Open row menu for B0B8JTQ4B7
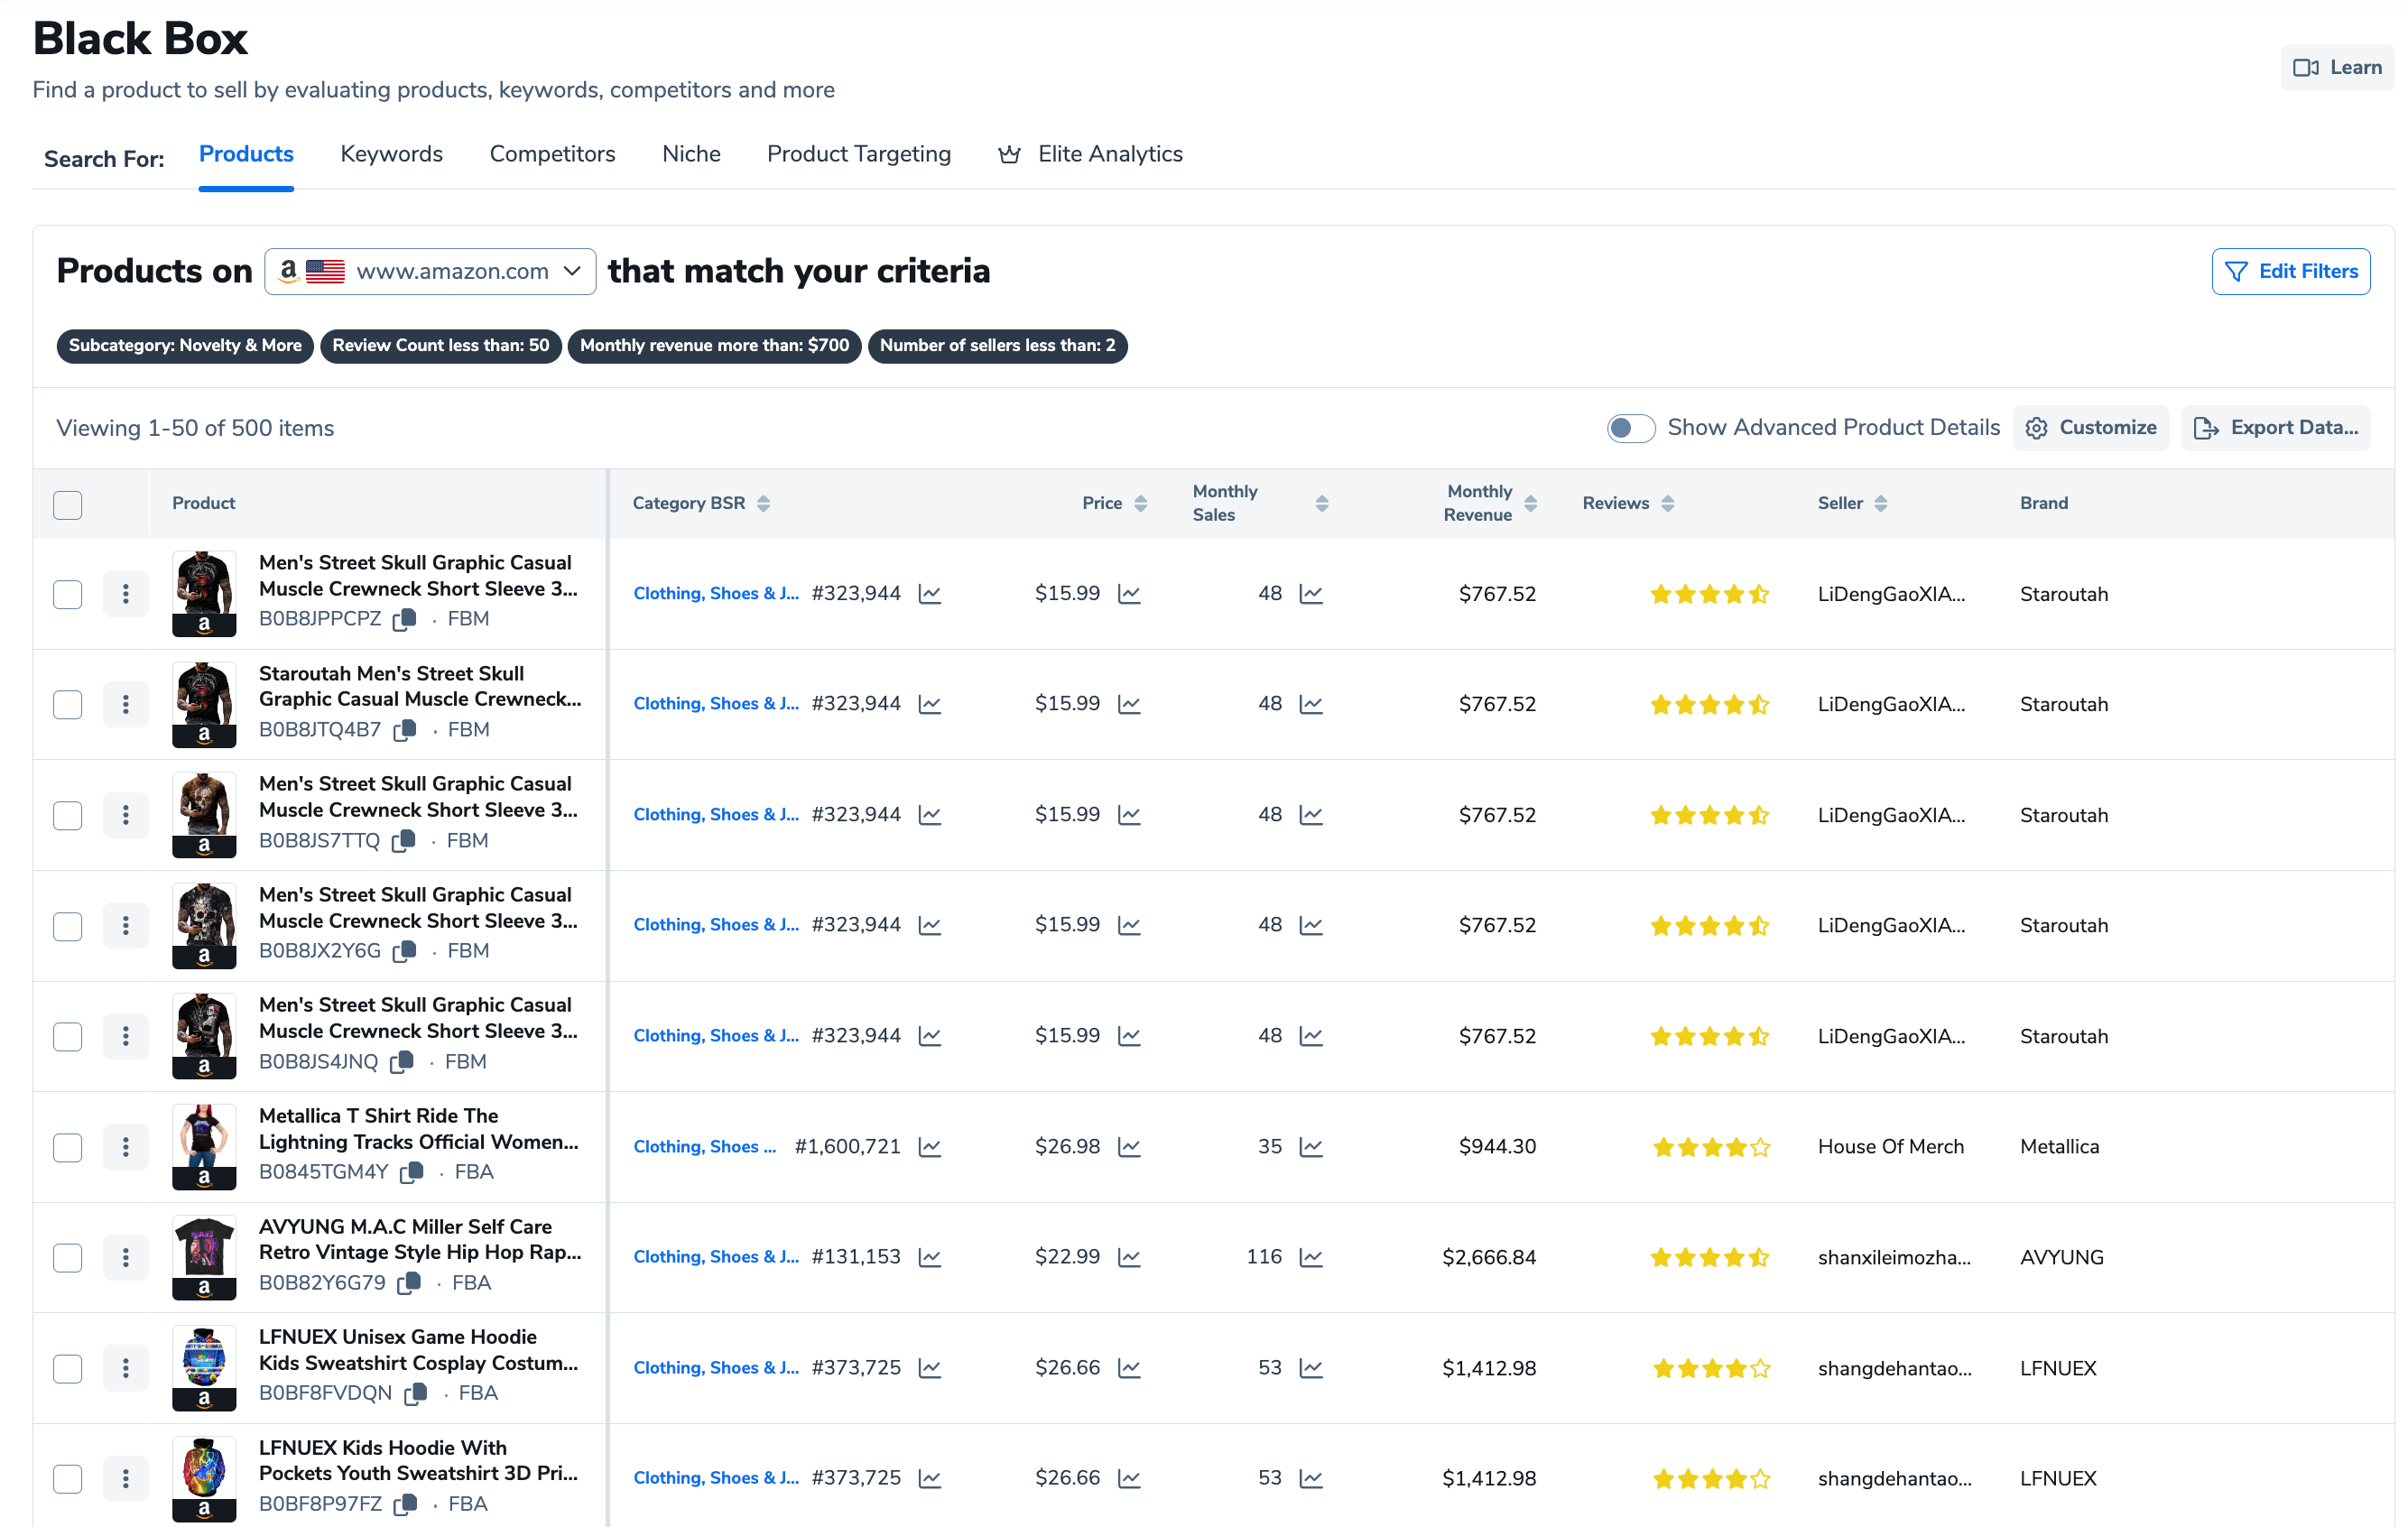The width and height of the screenshot is (2408, 1527). (x=126, y=704)
